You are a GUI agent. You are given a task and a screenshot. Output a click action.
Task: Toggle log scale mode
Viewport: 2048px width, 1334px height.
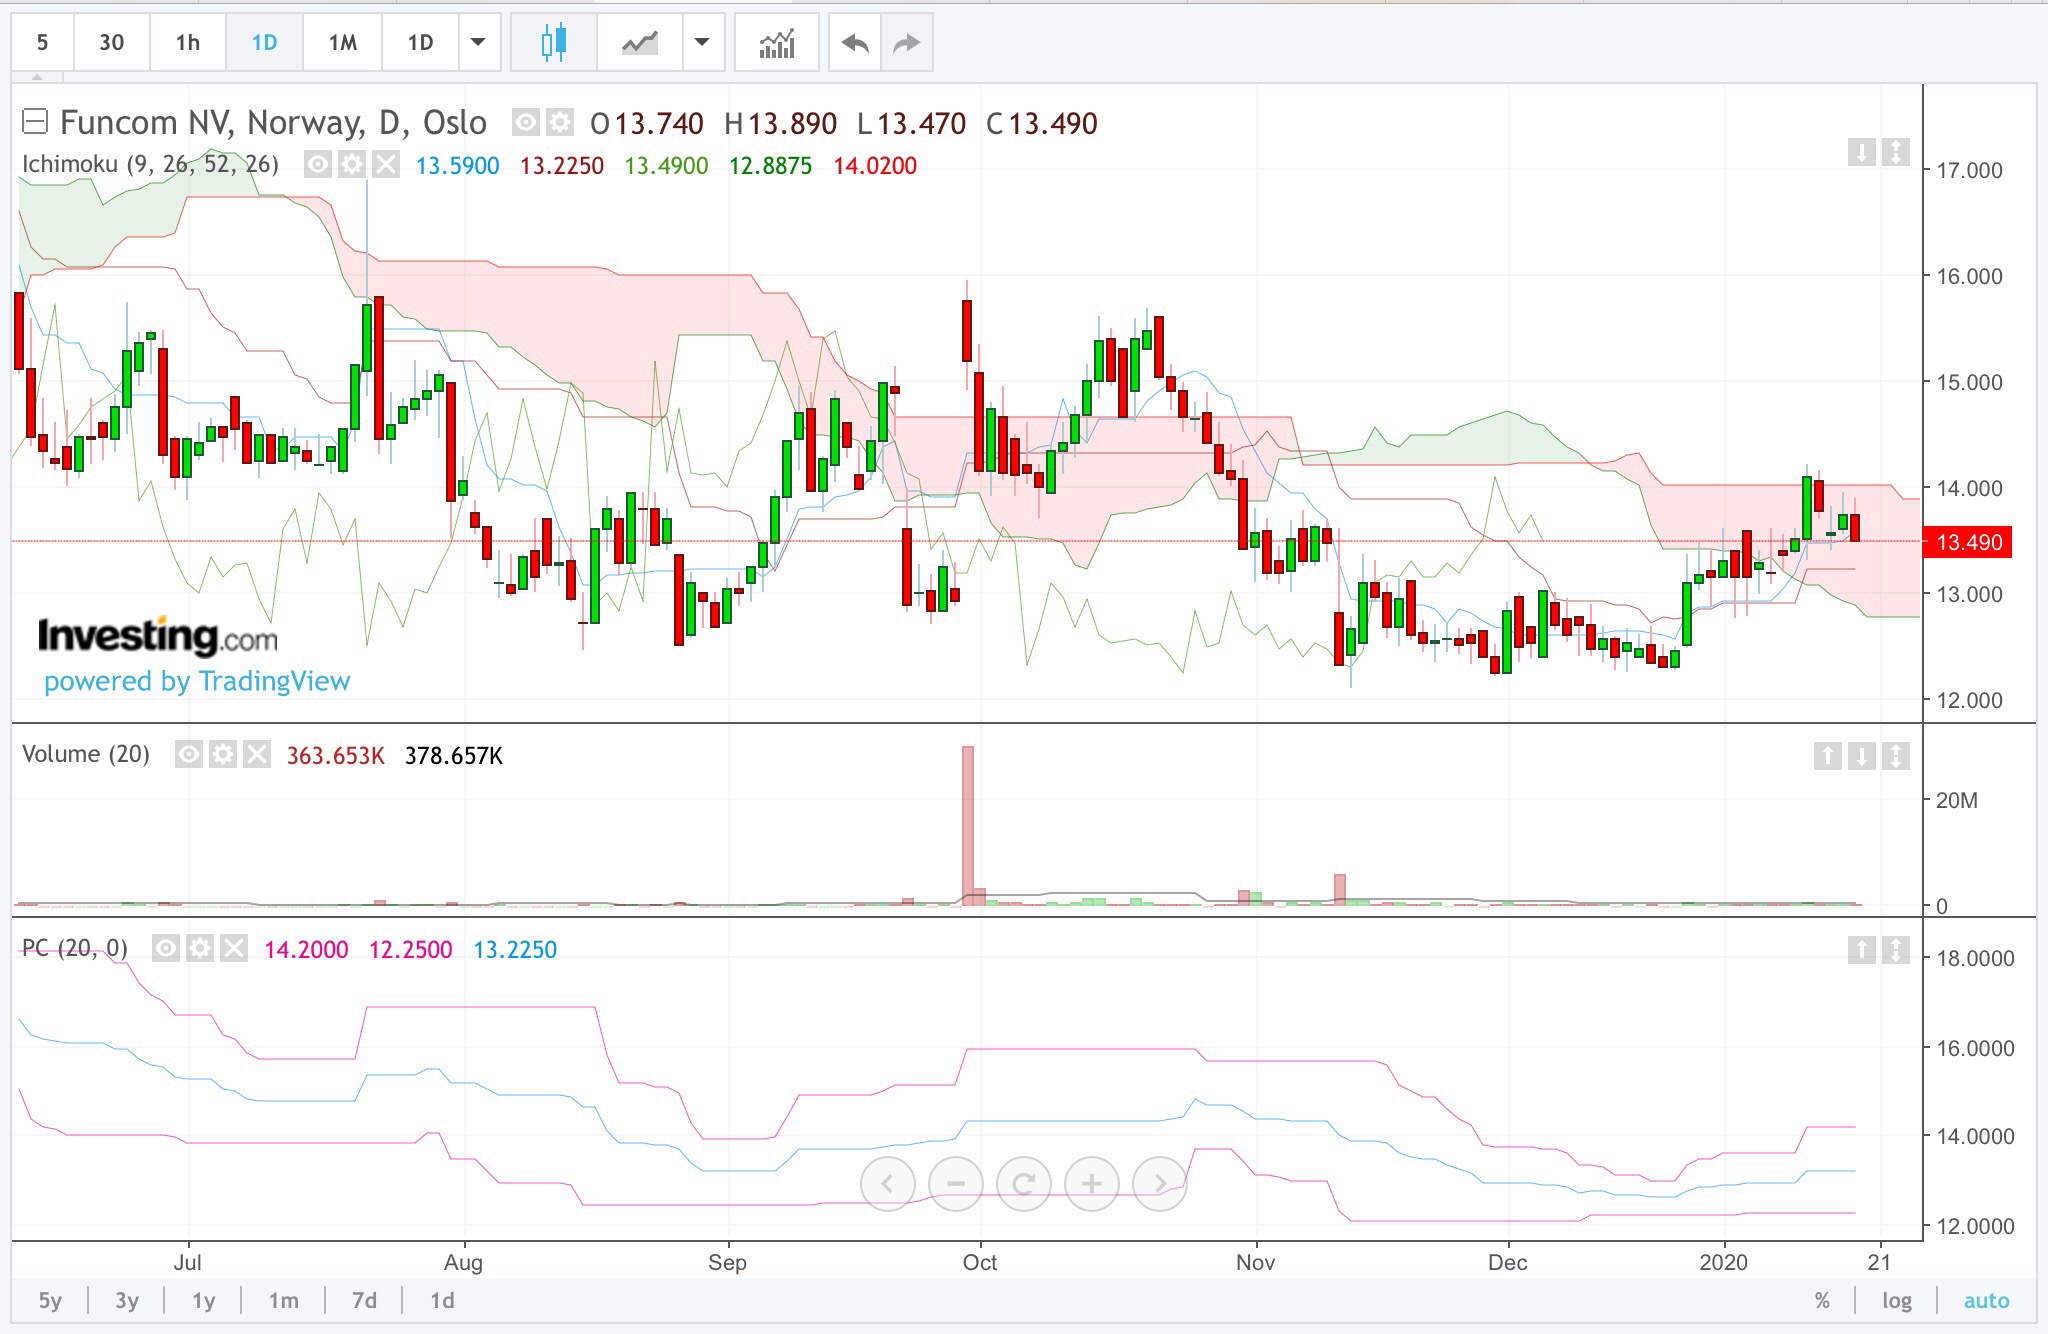pyautogui.click(x=1897, y=1300)
